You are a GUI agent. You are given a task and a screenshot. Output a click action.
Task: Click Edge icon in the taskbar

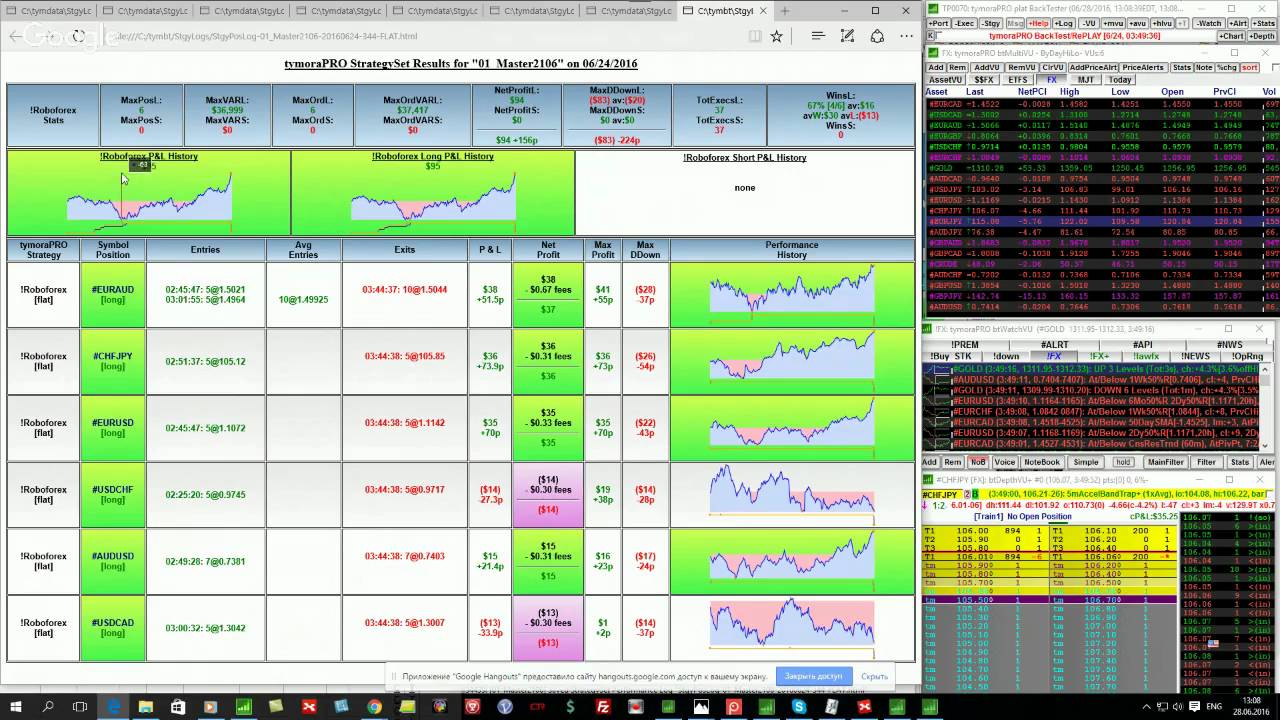pos(113,707)
